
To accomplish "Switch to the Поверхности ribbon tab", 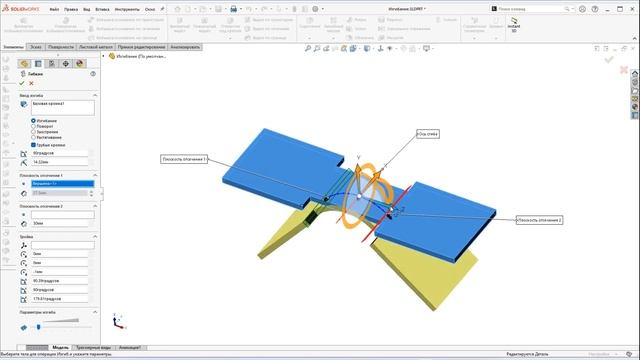I will (61, 47).
